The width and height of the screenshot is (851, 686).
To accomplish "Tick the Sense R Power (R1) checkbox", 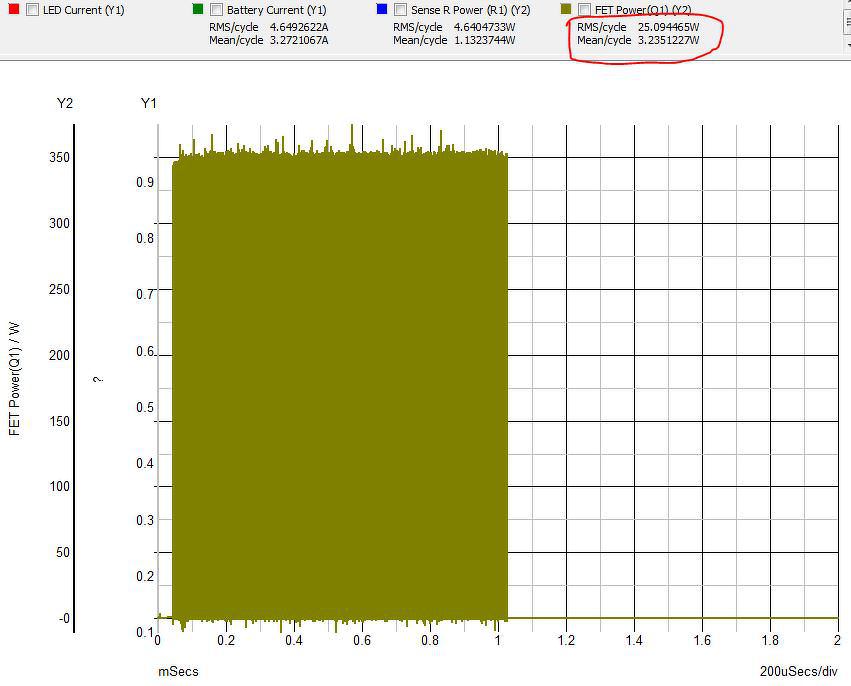I will tap(401, 10).
